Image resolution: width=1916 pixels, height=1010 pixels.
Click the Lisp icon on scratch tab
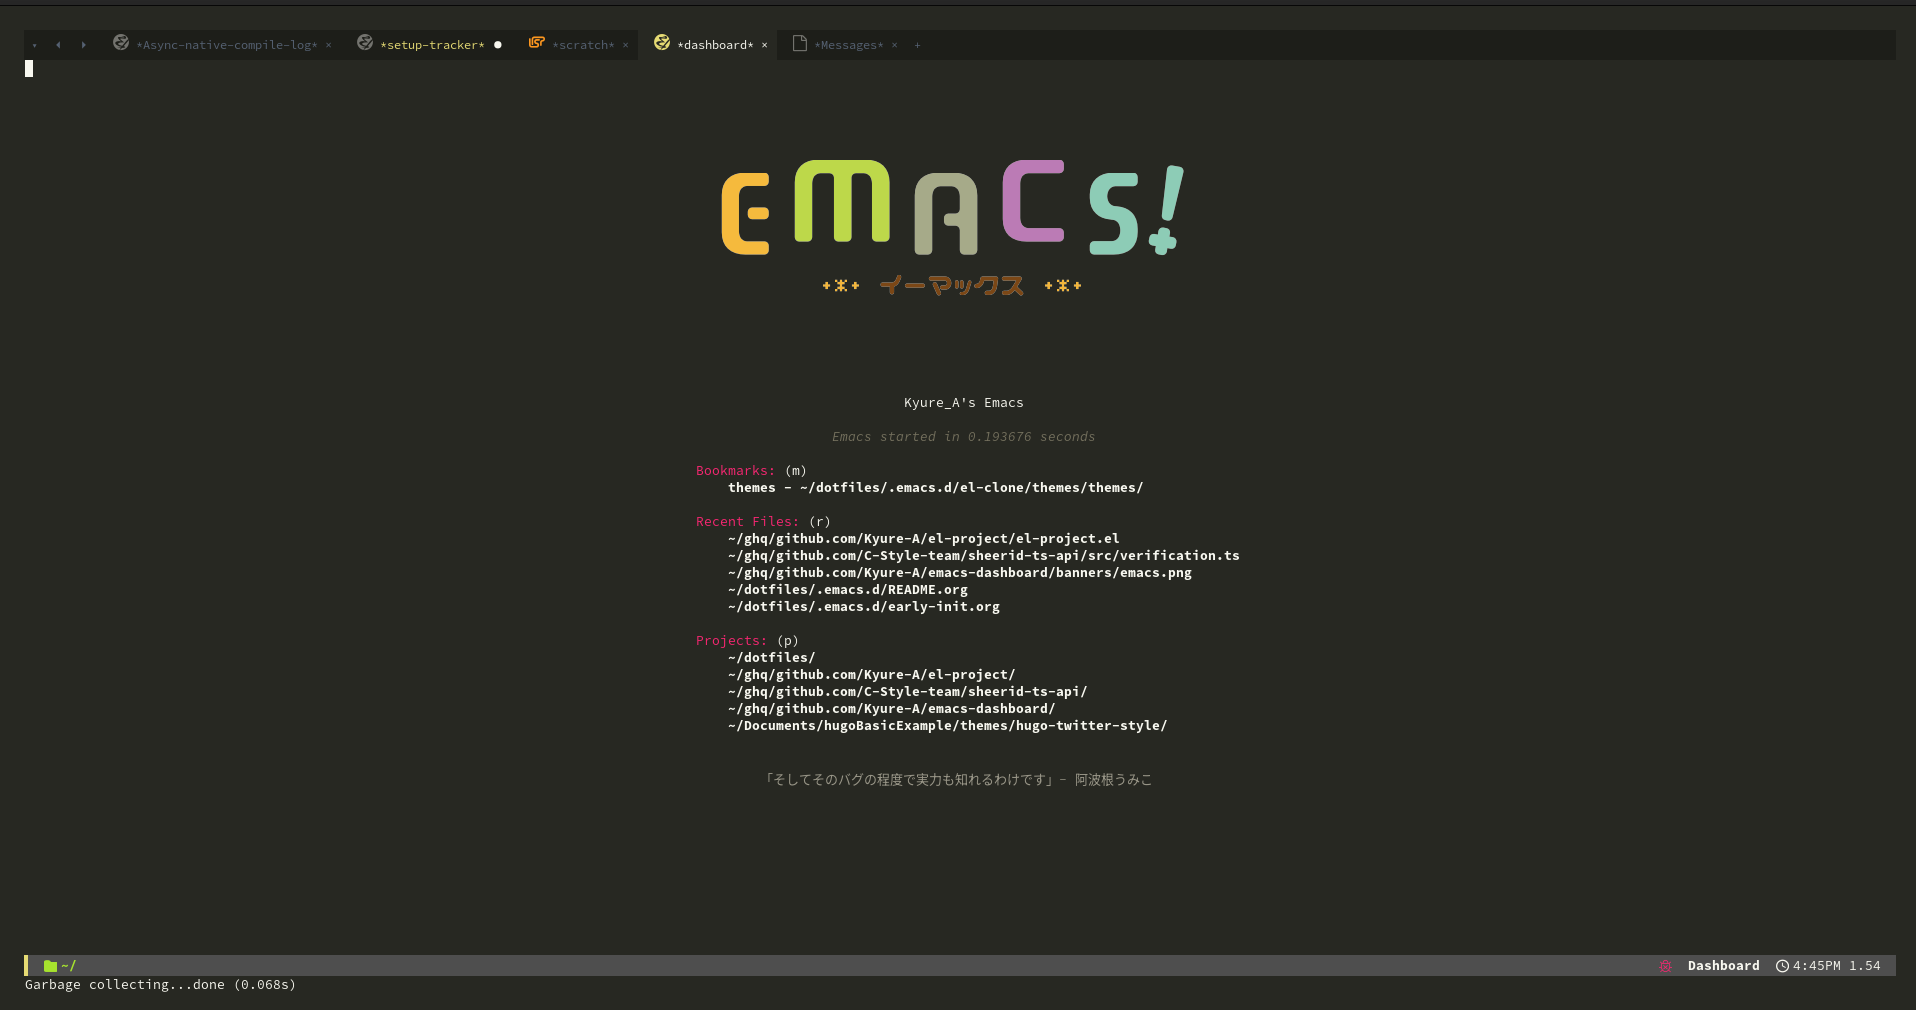pos(537,42)
